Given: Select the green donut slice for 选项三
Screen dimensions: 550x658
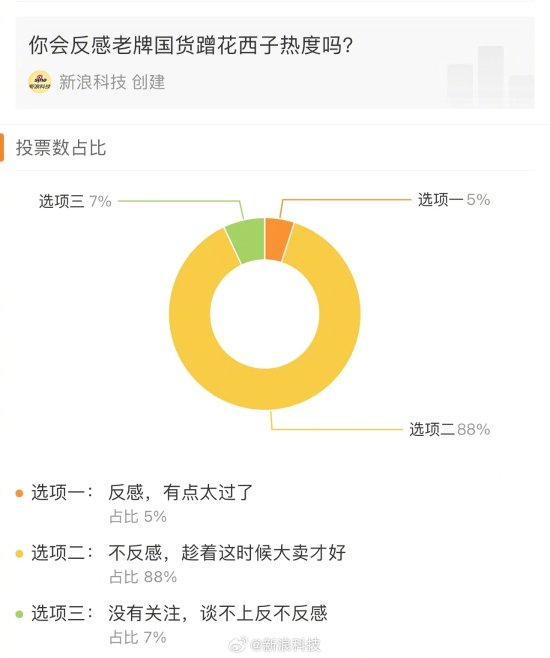Looking at the screenshot, I should [x=247, y=241].
